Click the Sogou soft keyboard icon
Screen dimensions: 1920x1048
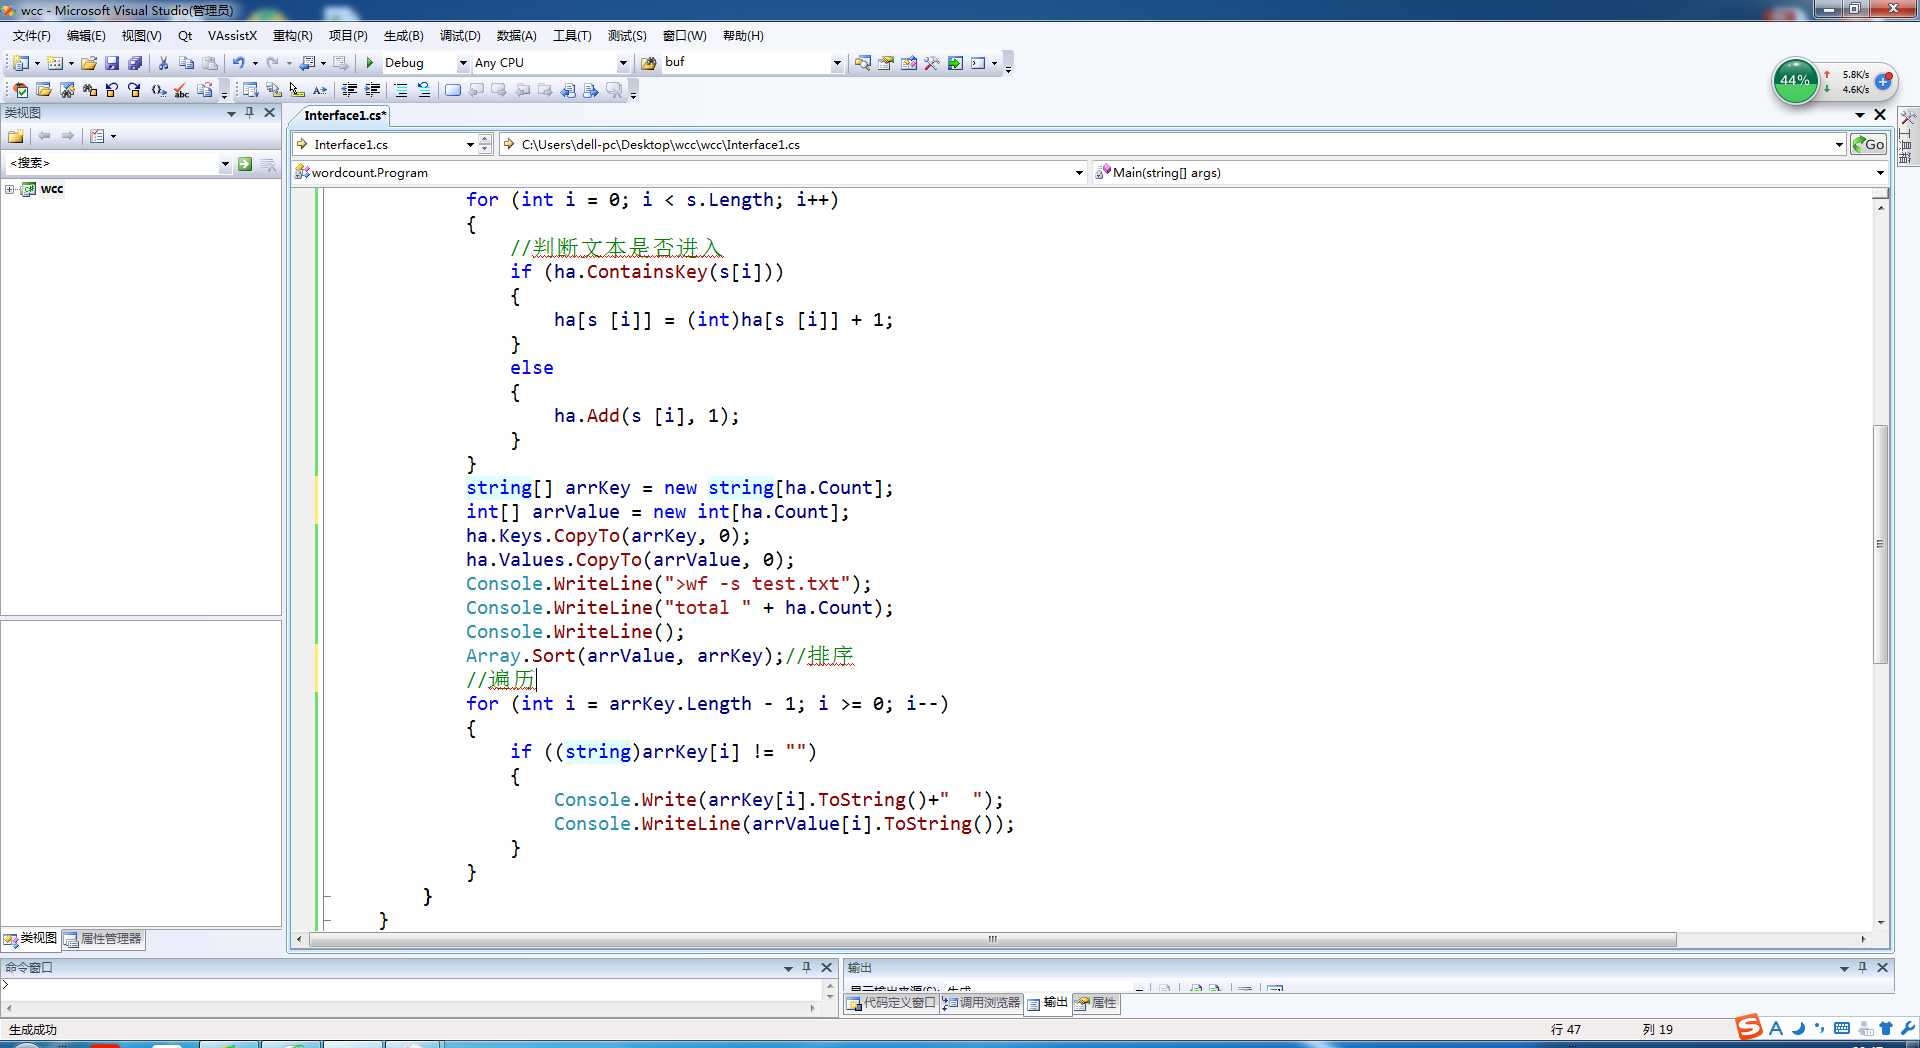(1842, 1028)
